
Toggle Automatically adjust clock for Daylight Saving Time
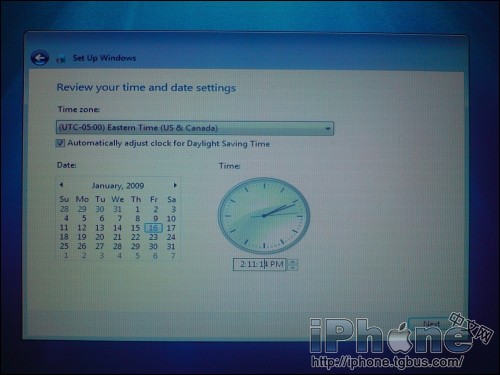(x=60, y=143)
